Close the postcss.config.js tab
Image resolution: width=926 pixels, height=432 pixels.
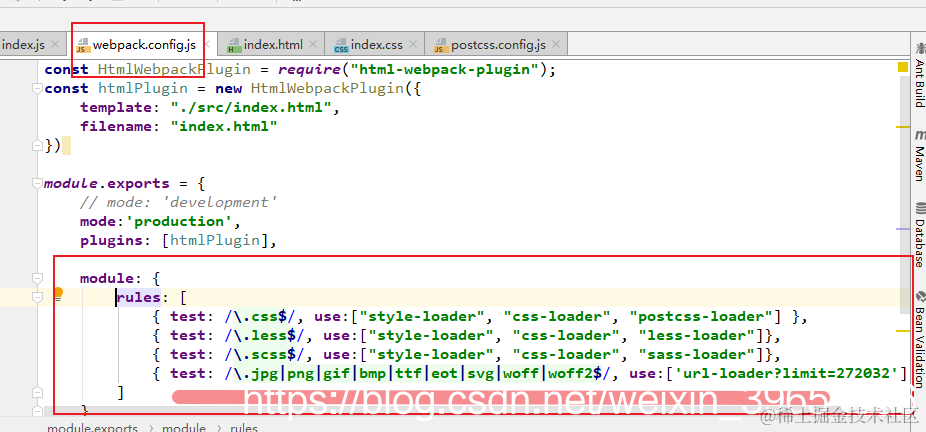(557, 44)
